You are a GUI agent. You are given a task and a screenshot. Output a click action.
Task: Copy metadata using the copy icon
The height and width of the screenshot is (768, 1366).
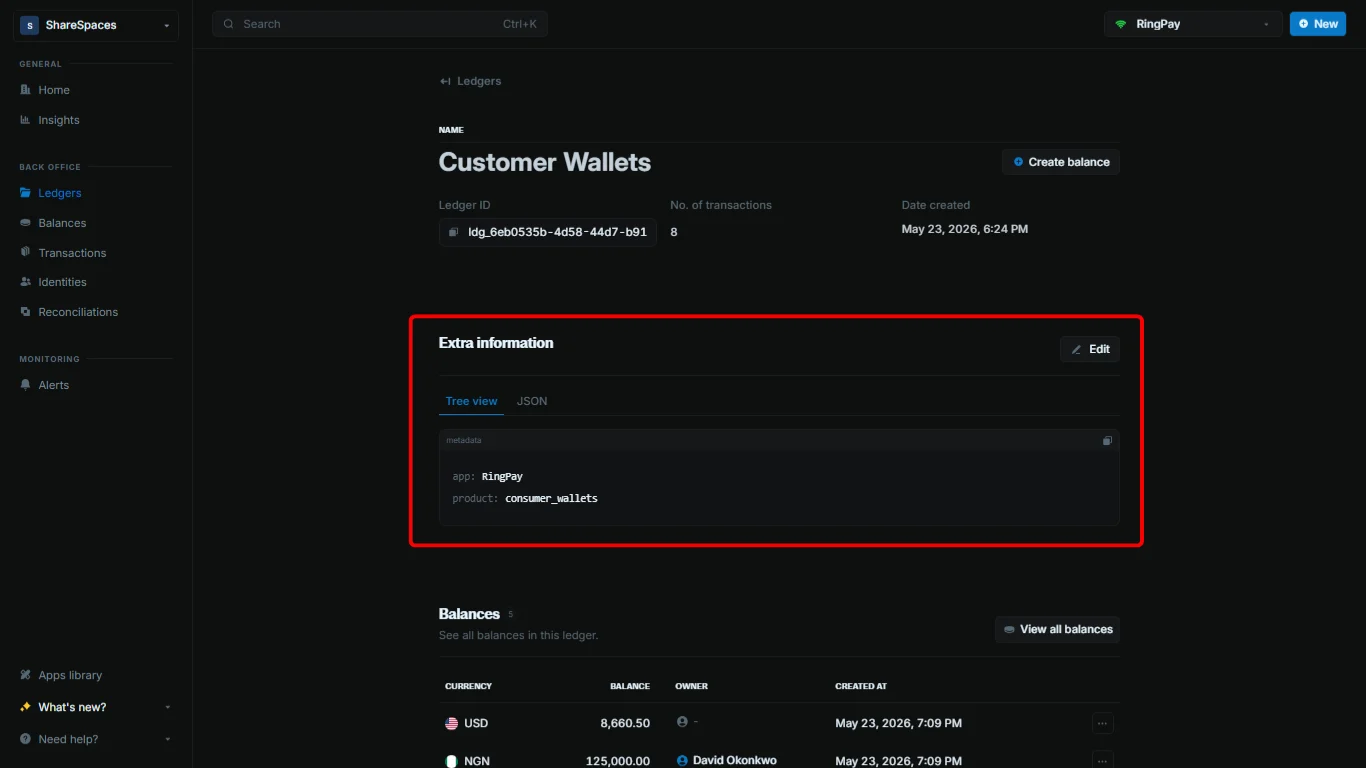tap(1107, 440)
